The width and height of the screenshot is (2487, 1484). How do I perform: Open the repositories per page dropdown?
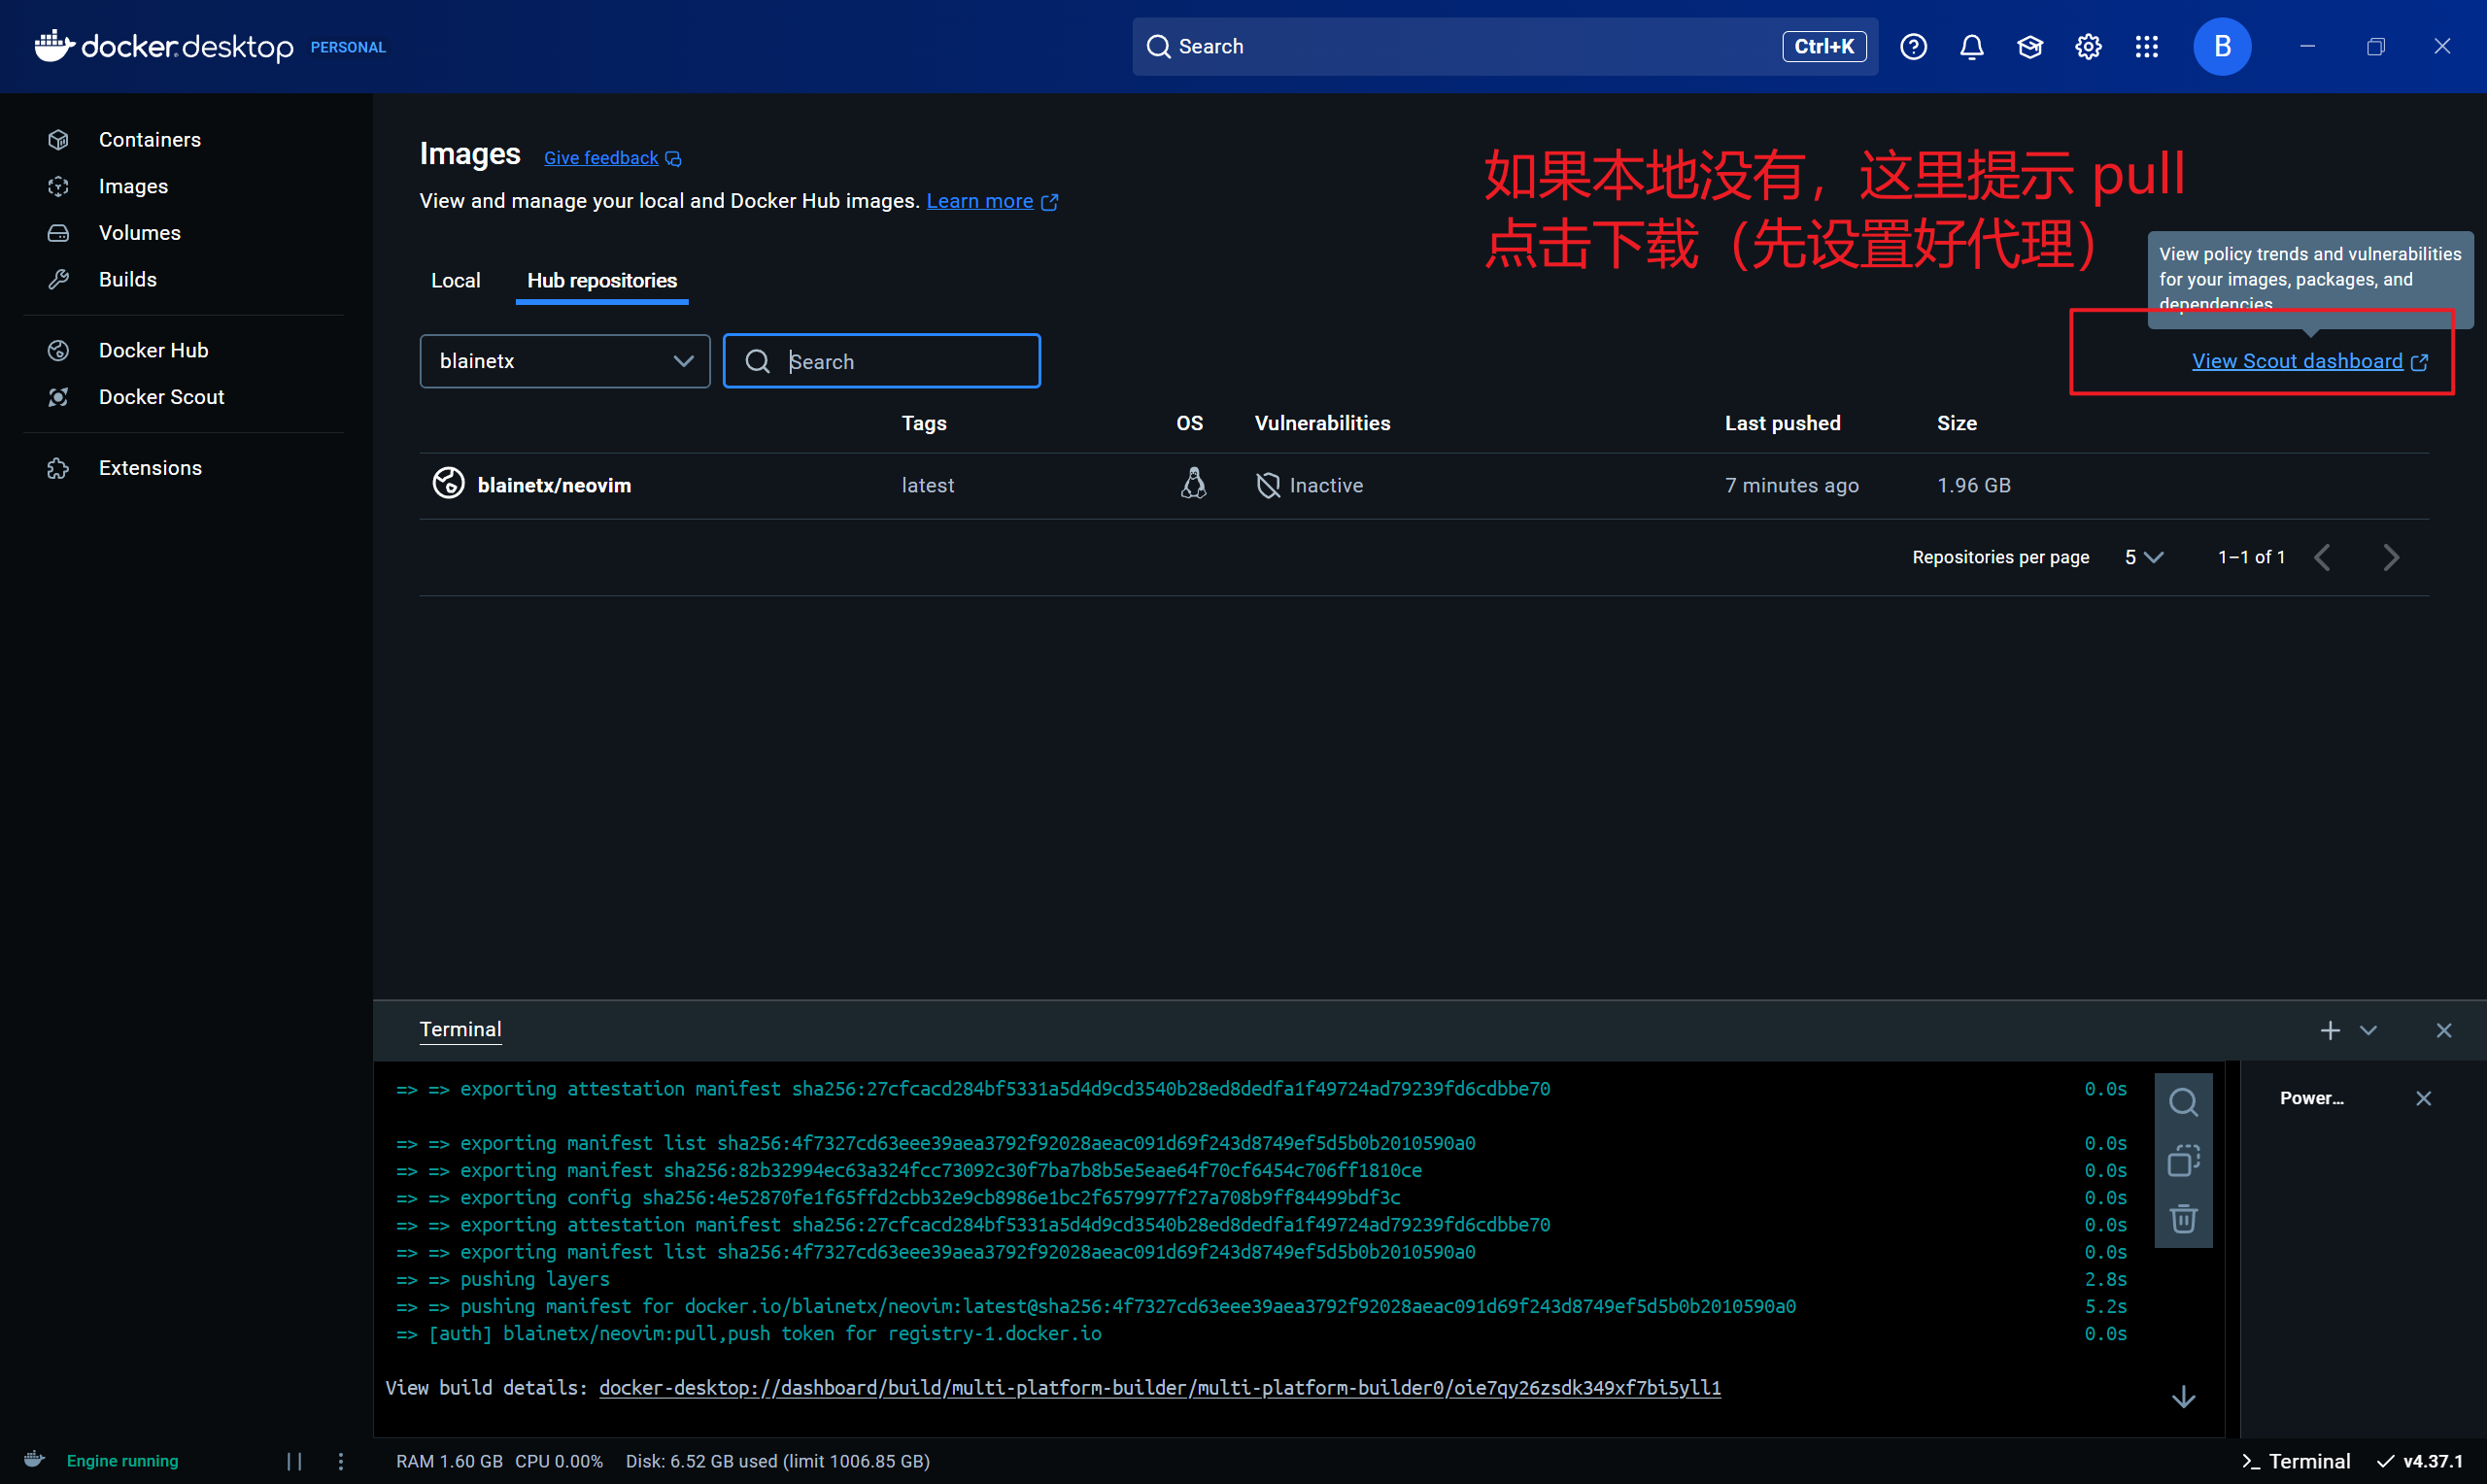point(2143,557)
